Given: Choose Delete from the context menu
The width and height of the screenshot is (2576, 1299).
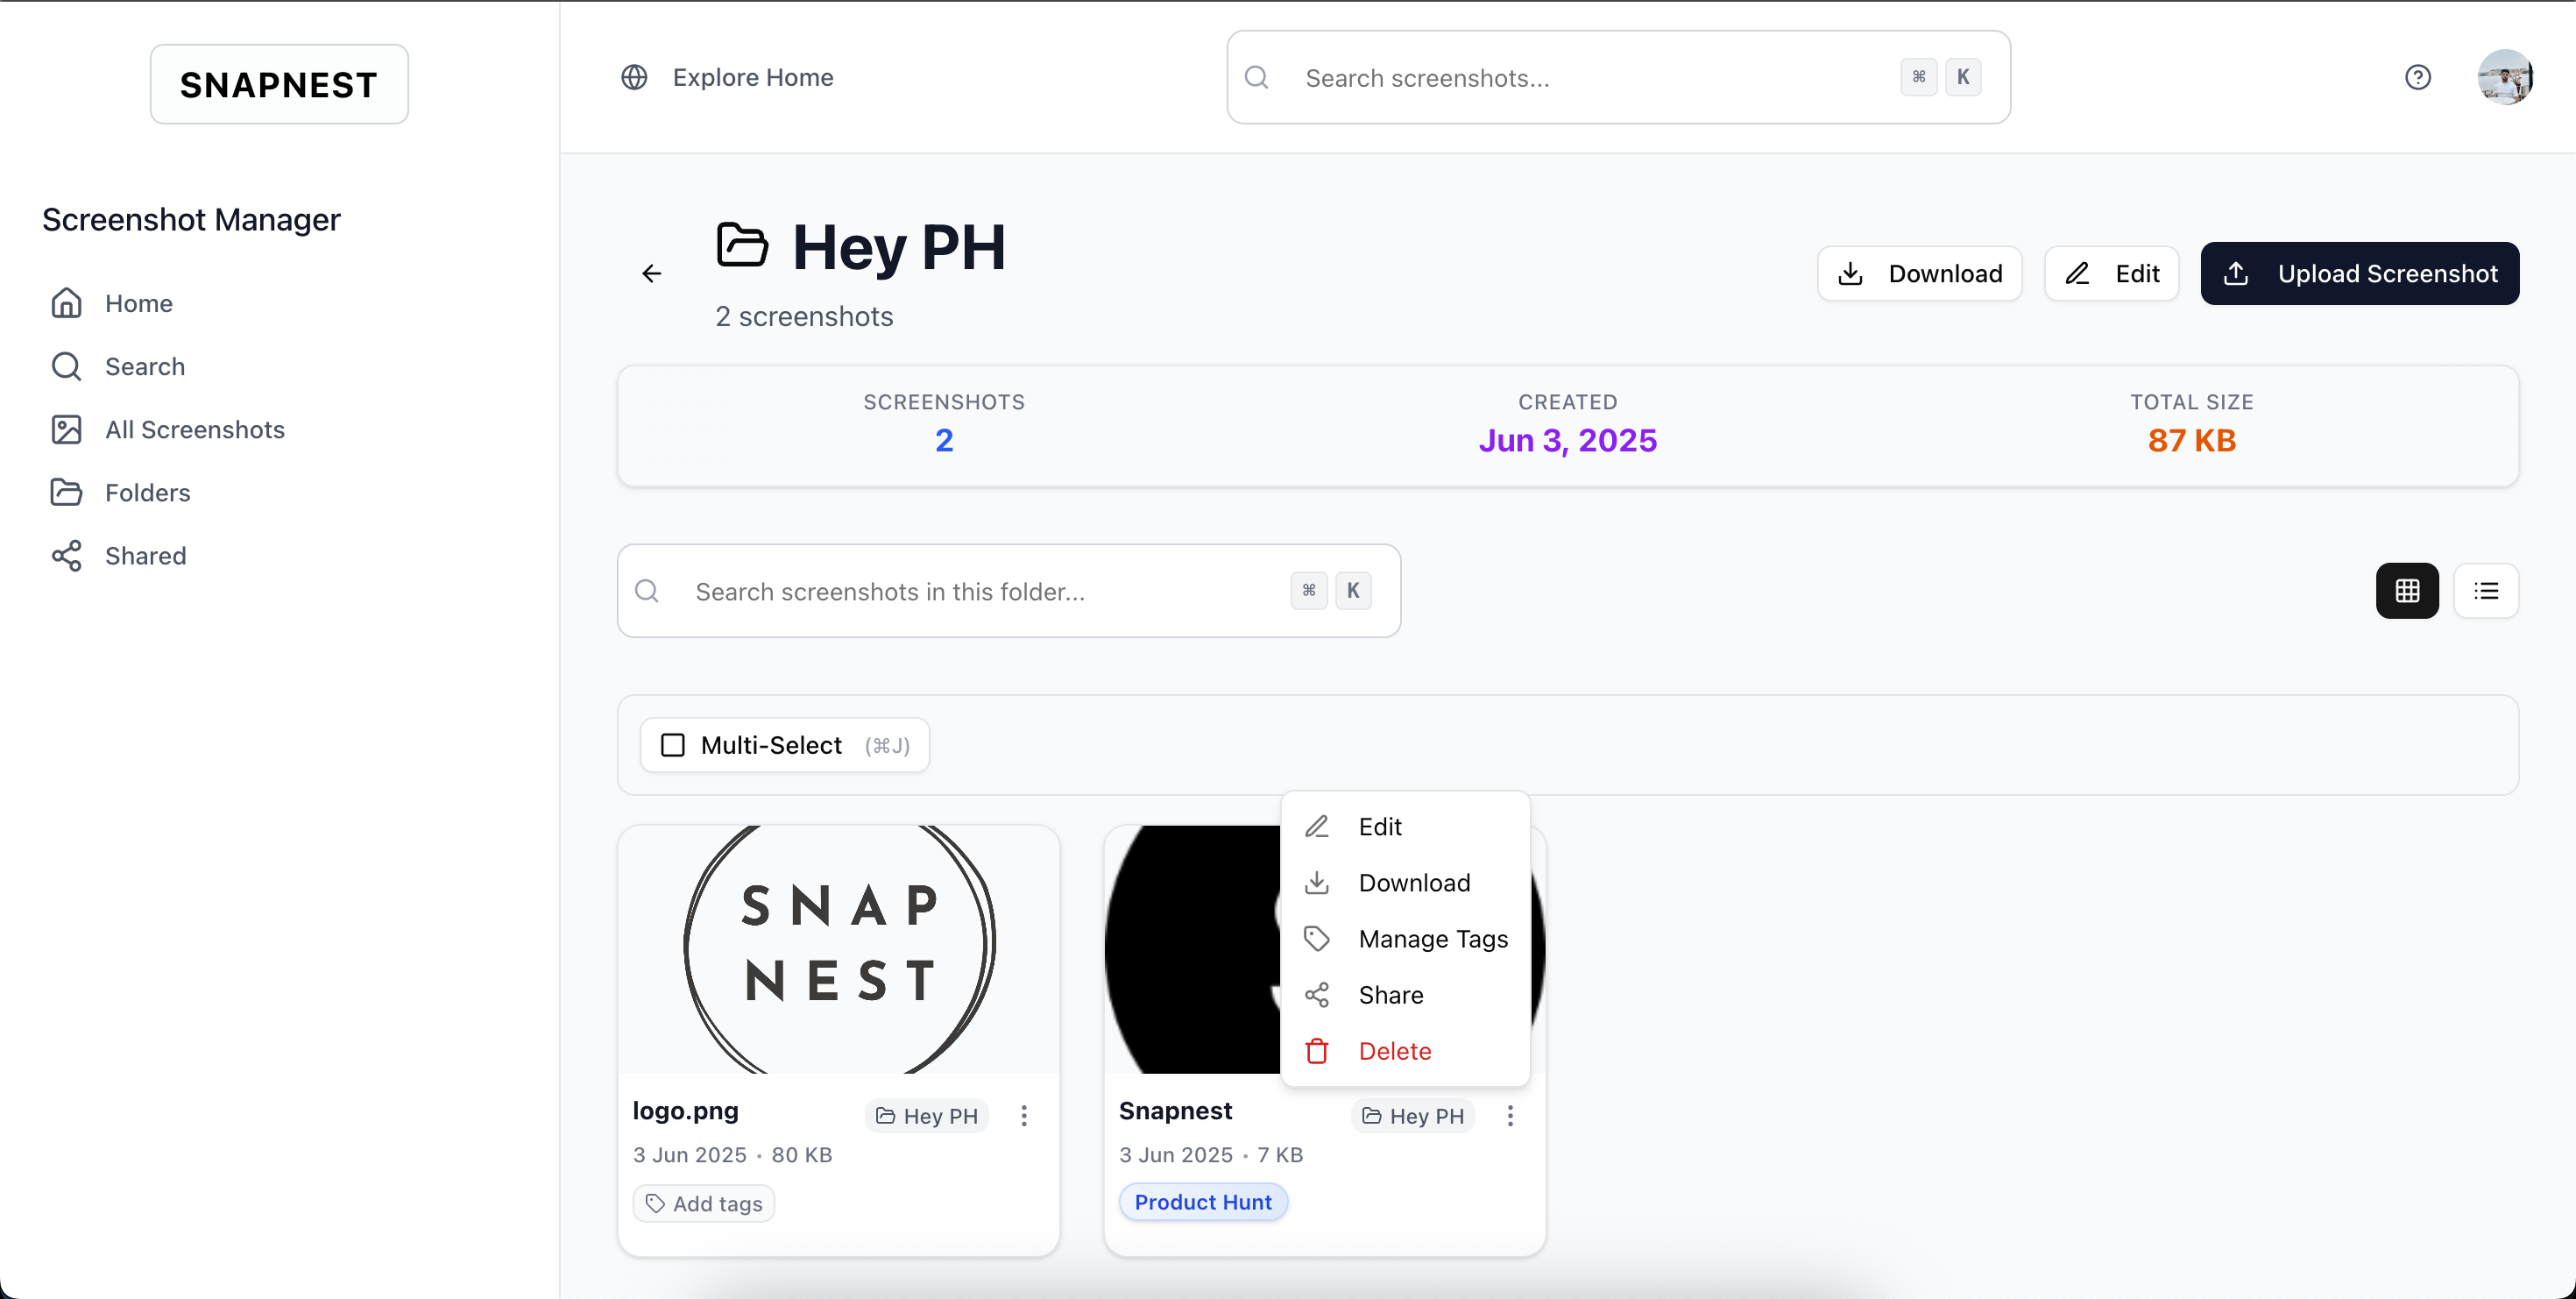Looking at the screenshot, I should click(1394, 1051).
